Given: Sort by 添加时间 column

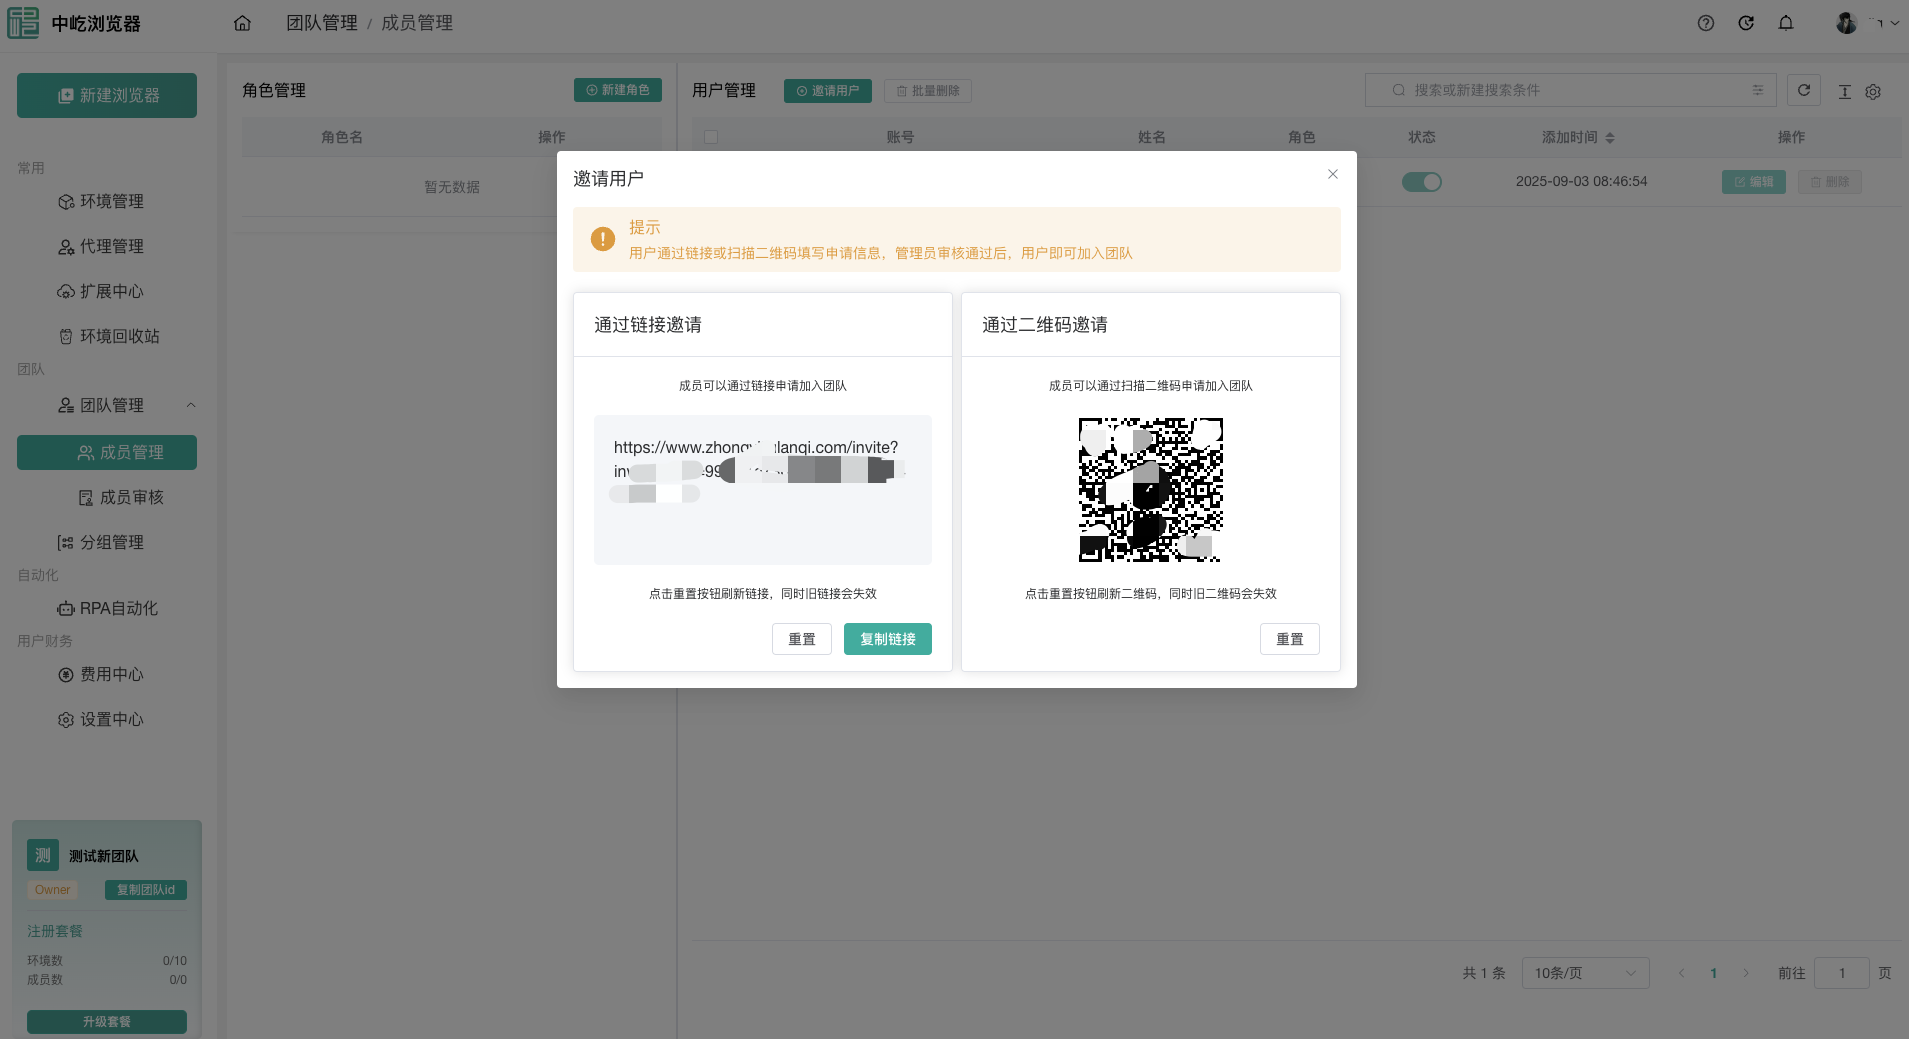Looking at the screenshot, I should [1610, 138].
